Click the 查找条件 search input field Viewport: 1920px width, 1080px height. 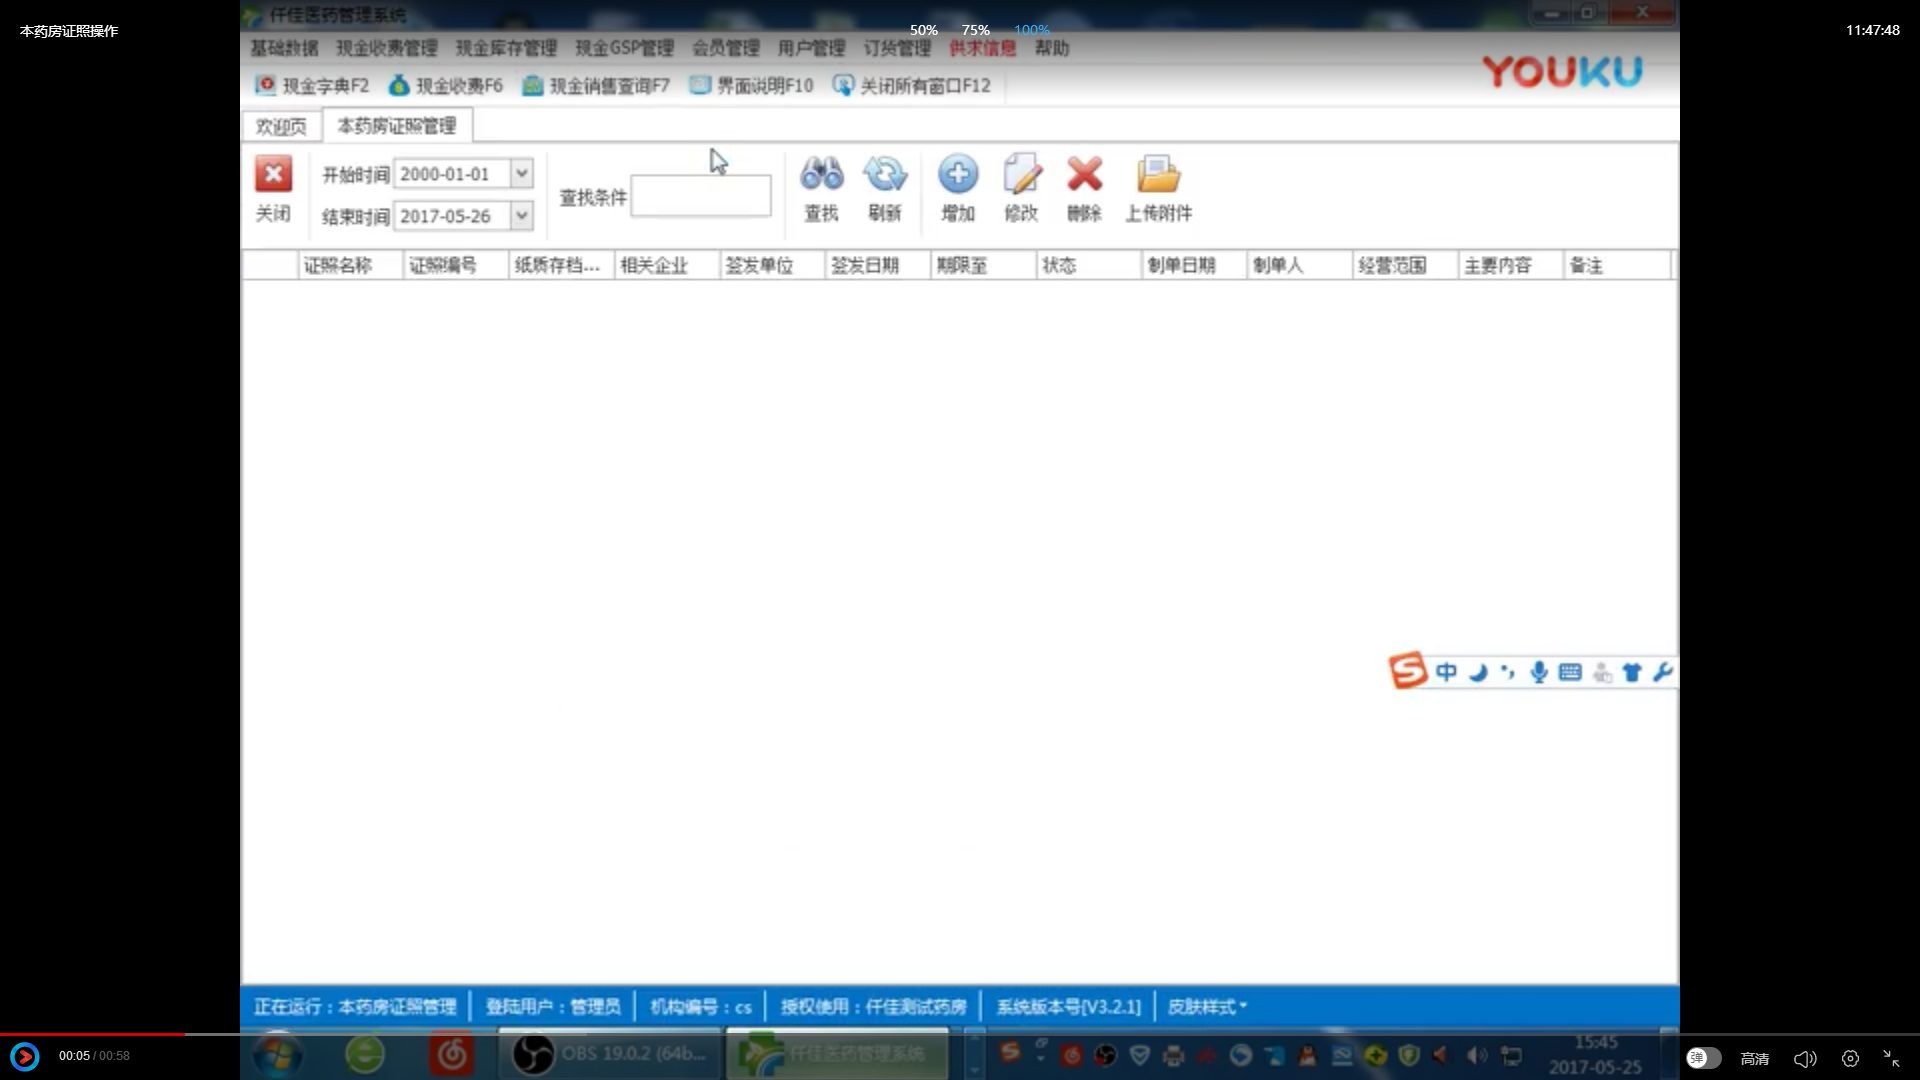[x=701, y=196]
